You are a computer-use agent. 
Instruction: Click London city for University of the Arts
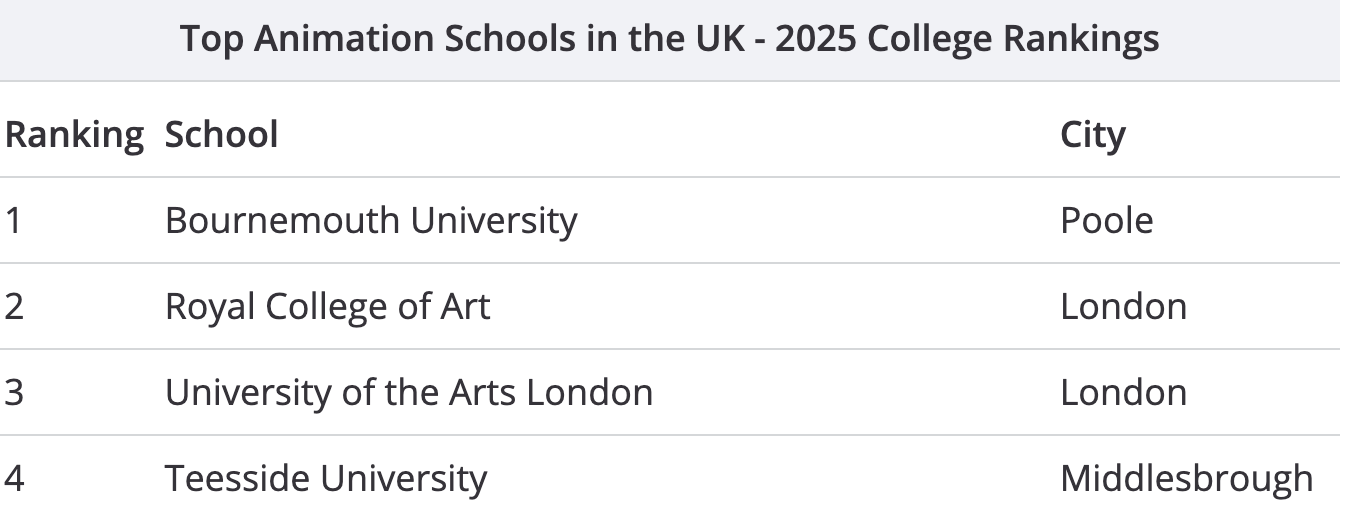pos(1123,392)
